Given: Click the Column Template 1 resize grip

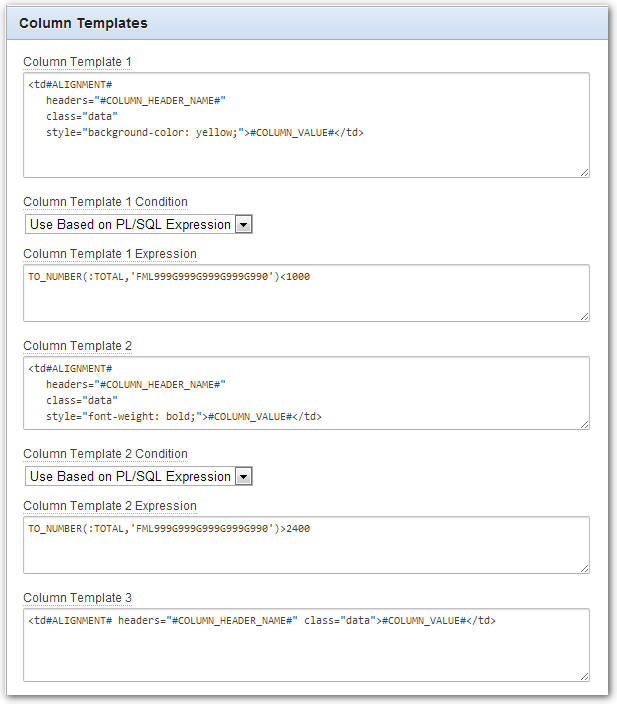Looking at the screenshot, I should (584, 172).
